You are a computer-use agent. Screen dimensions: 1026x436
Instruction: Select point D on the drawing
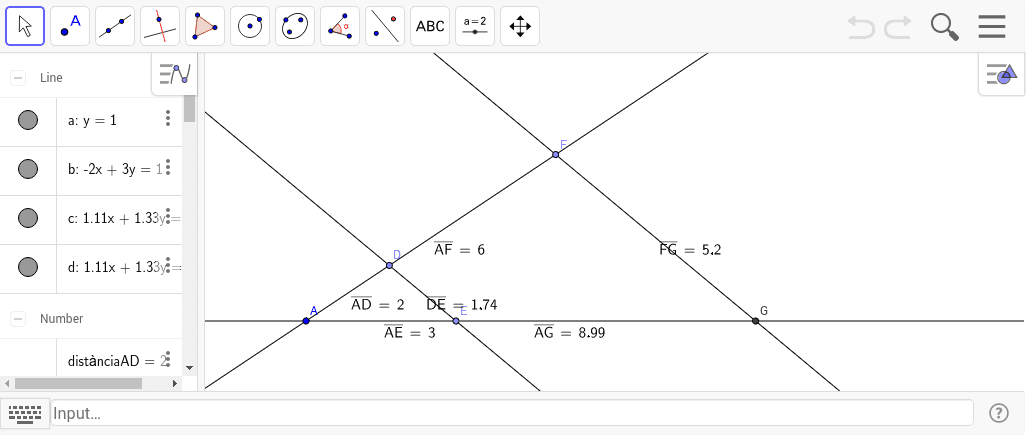coord(389,265)
